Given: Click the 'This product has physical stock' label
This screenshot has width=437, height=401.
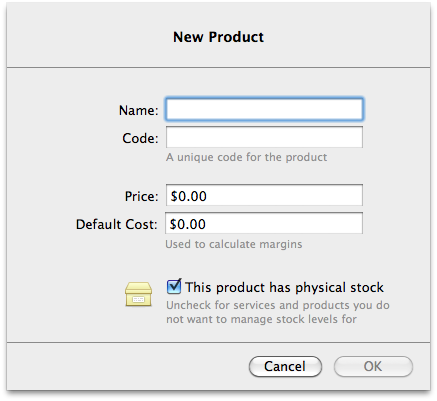Looking at the screenshot, I should click(x=284, y=287).
